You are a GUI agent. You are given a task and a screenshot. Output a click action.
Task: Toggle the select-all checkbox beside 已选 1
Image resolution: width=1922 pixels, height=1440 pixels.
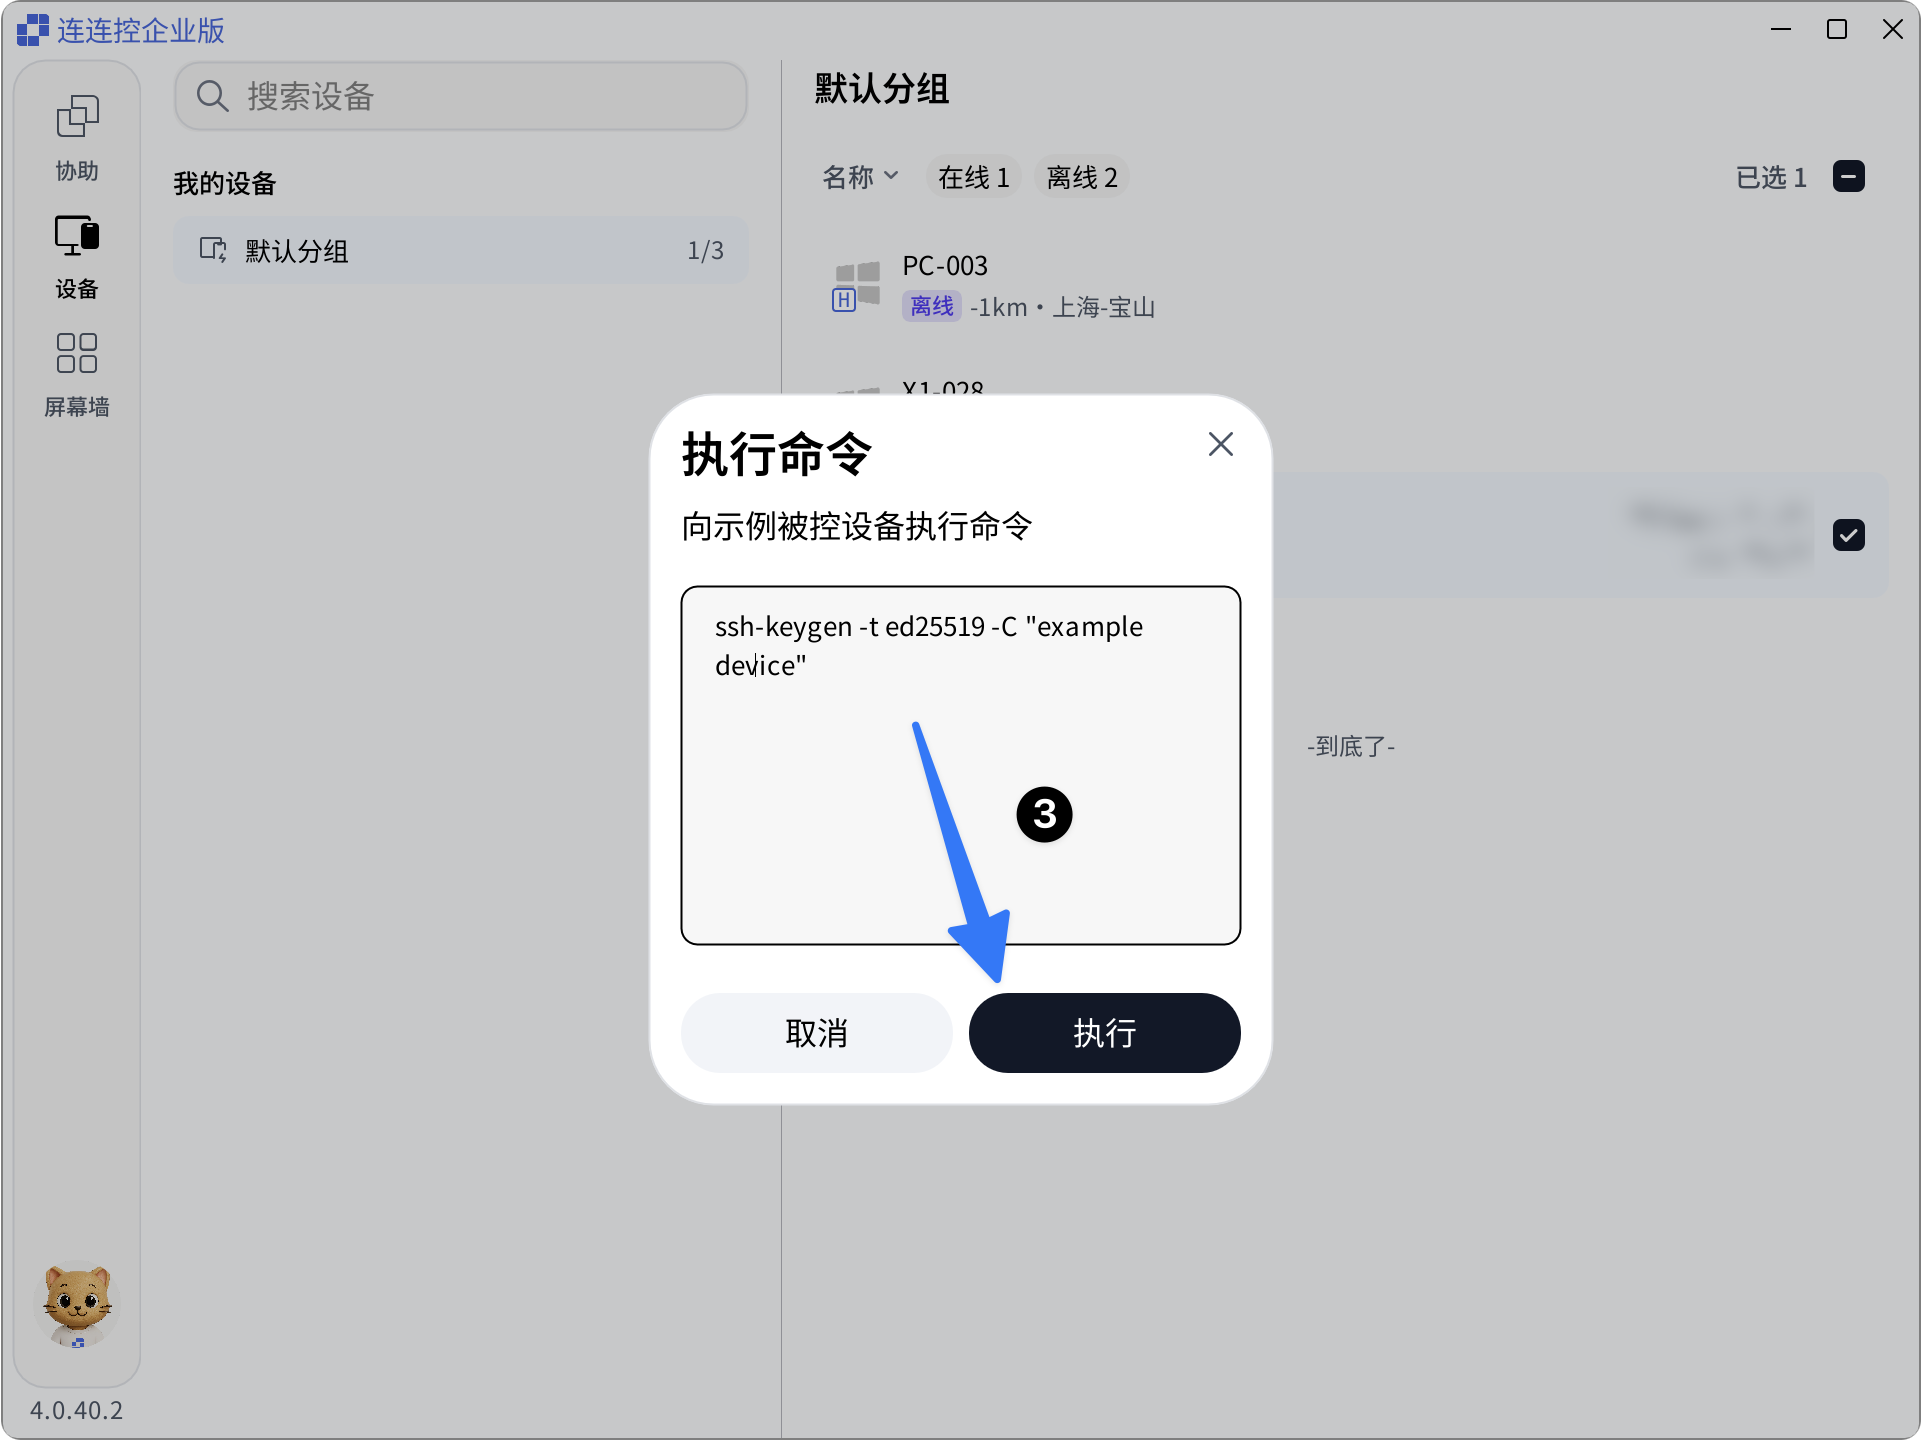(x=1848, y=177)
